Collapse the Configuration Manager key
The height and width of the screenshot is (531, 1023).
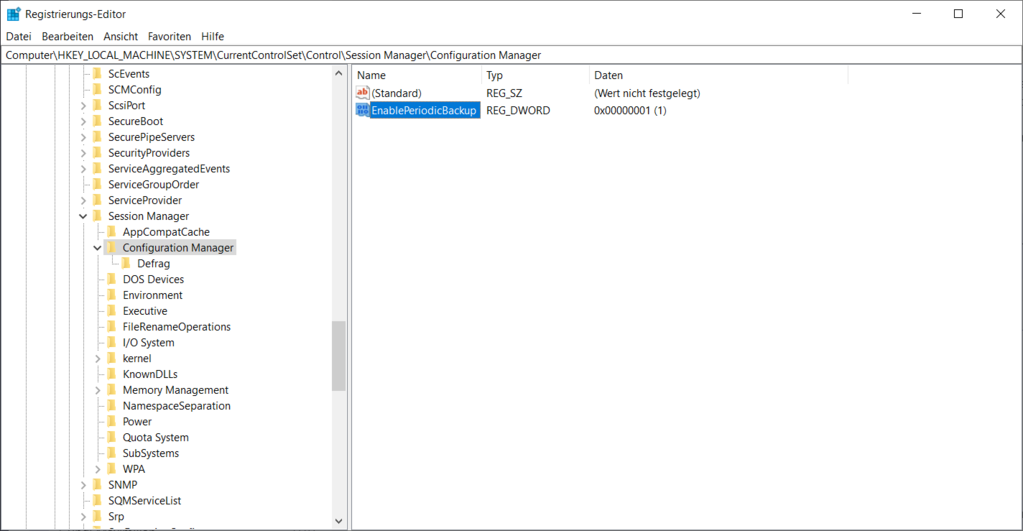tap(97, 248)
